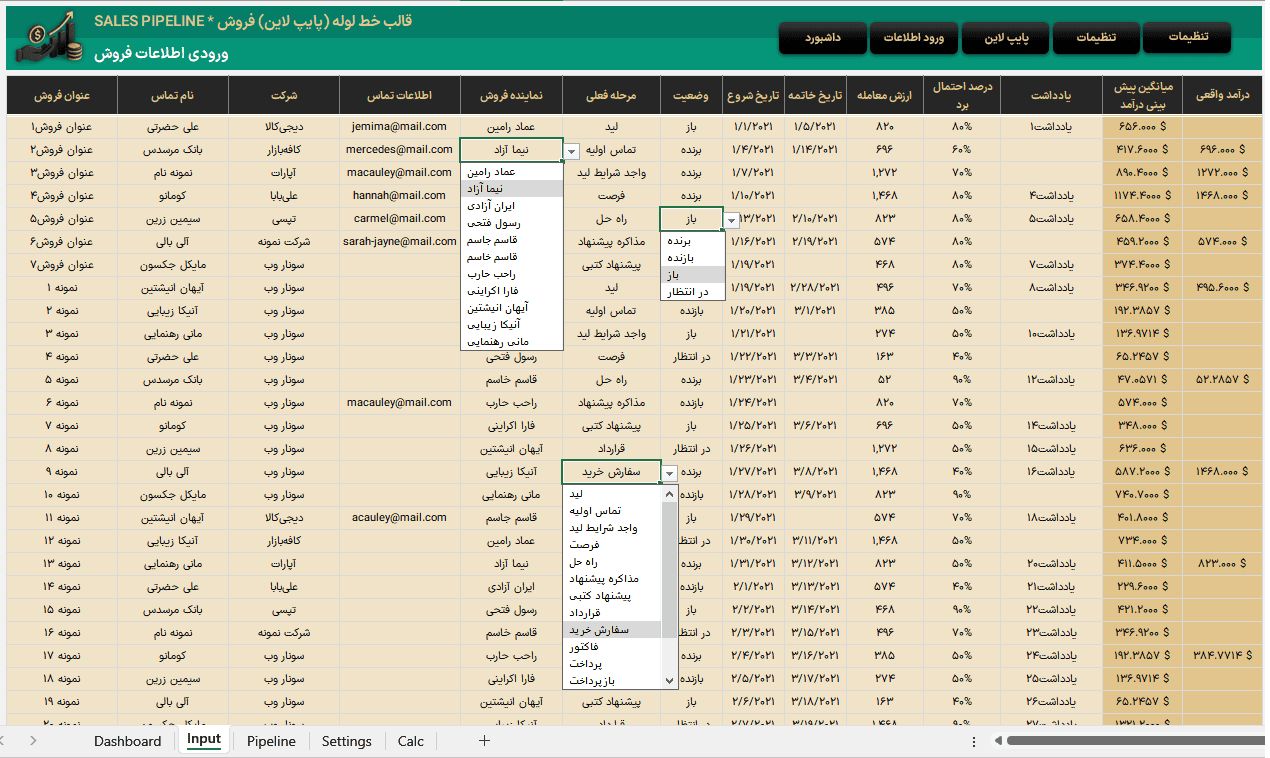
Task: Select the عنوان فروش column header
Action: click(62, 96)
